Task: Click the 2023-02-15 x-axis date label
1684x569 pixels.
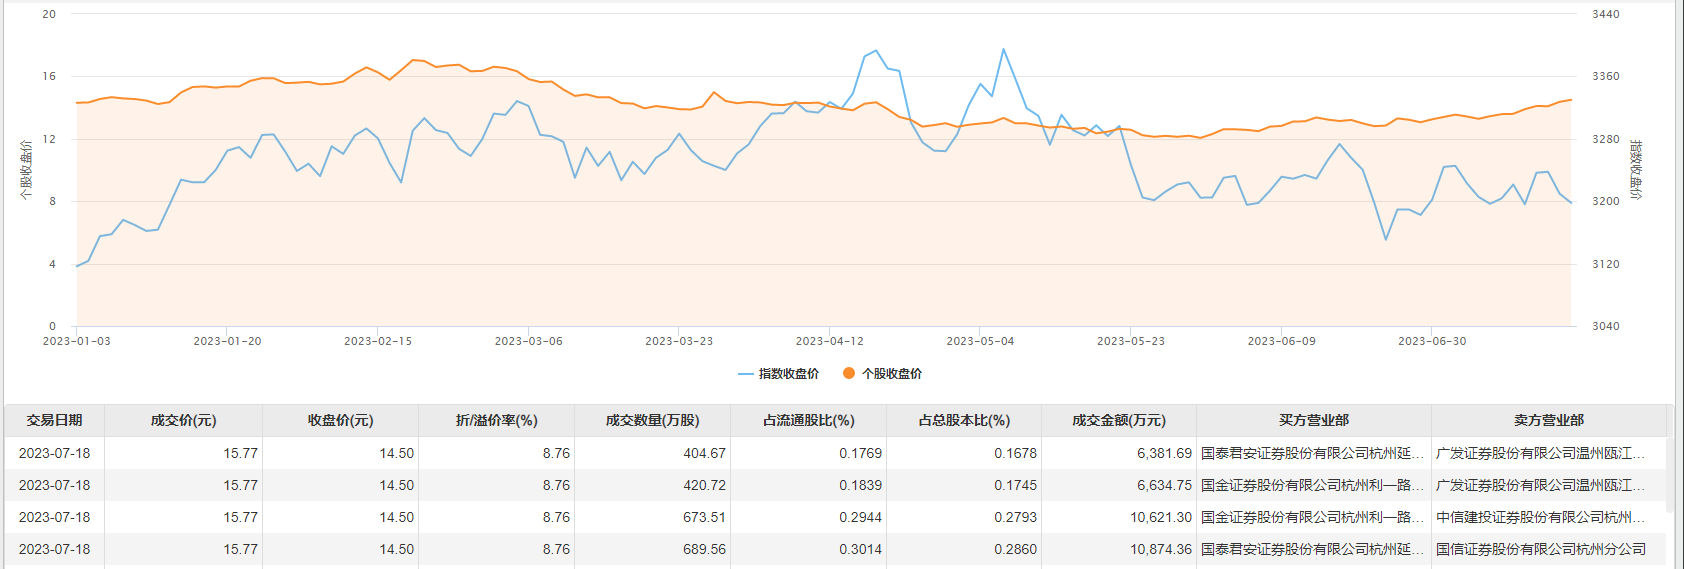Action: coord(378,341)
